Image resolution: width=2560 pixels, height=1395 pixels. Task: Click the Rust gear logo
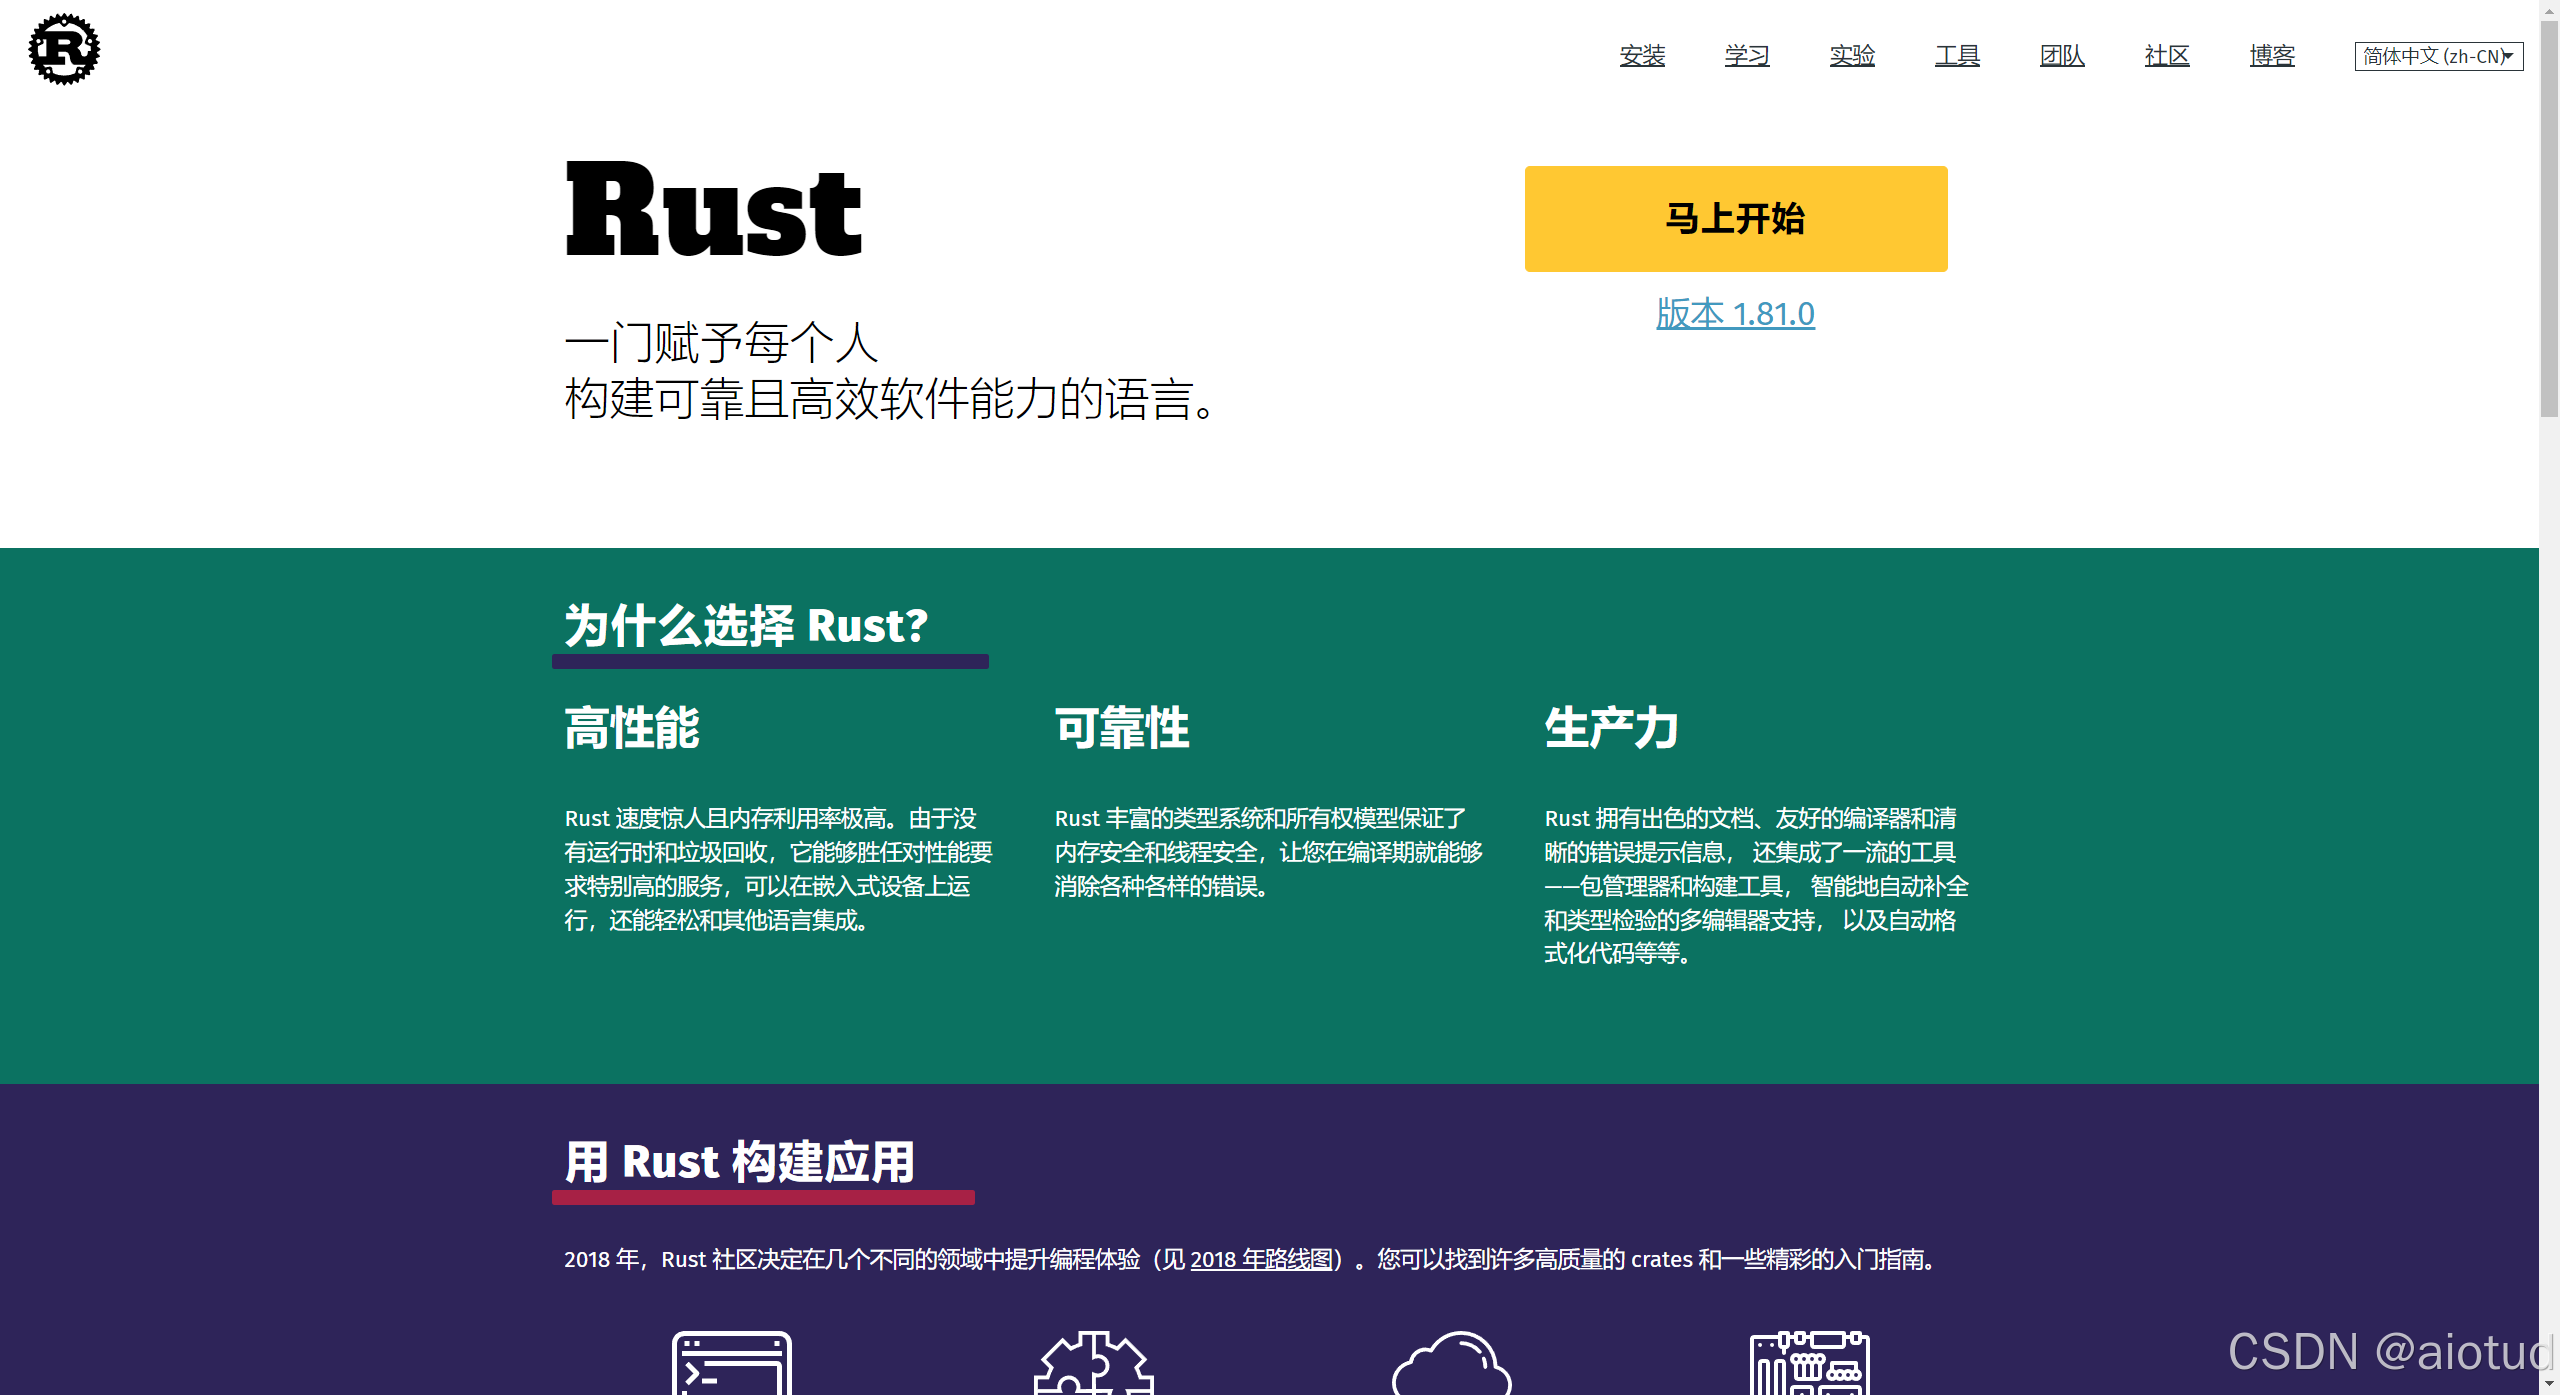pyautogui.click(x=64, y=50)
